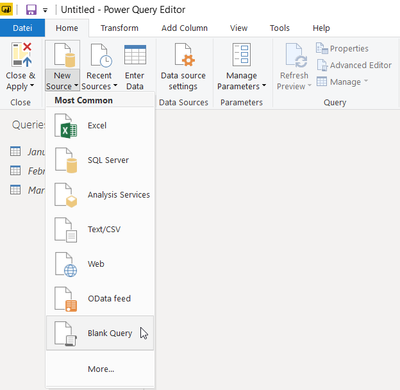
Task: Choose Analysis Services source
Action: (100, 195)
